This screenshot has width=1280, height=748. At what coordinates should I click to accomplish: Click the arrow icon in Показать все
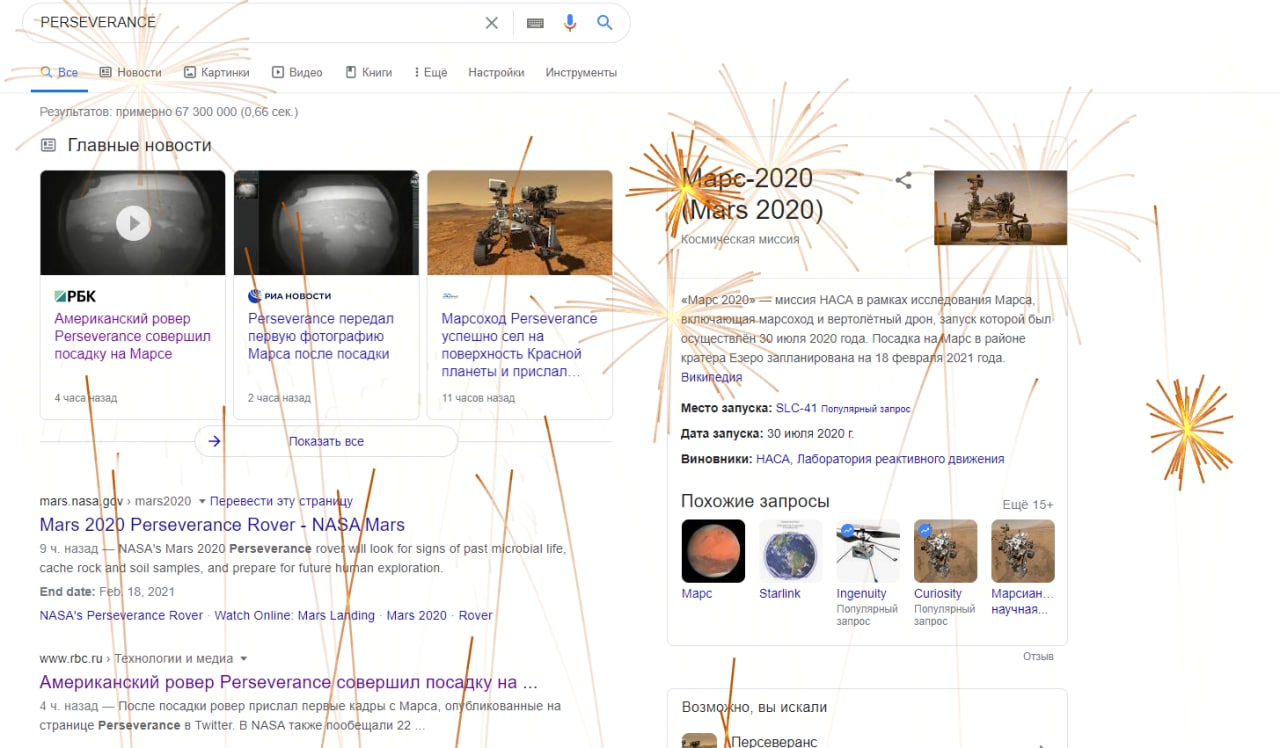click(x=214, y=441)
